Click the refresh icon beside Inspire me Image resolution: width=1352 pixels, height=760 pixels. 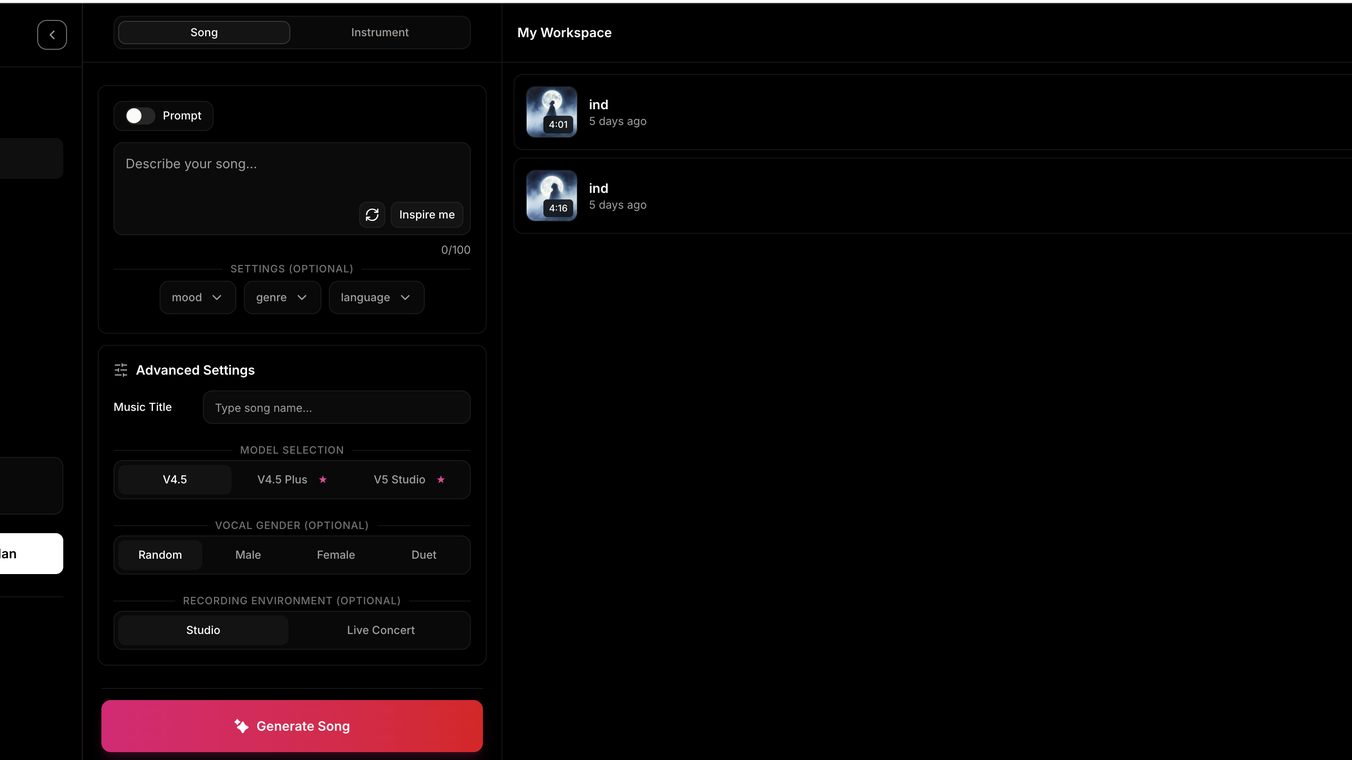pos(372,214)
